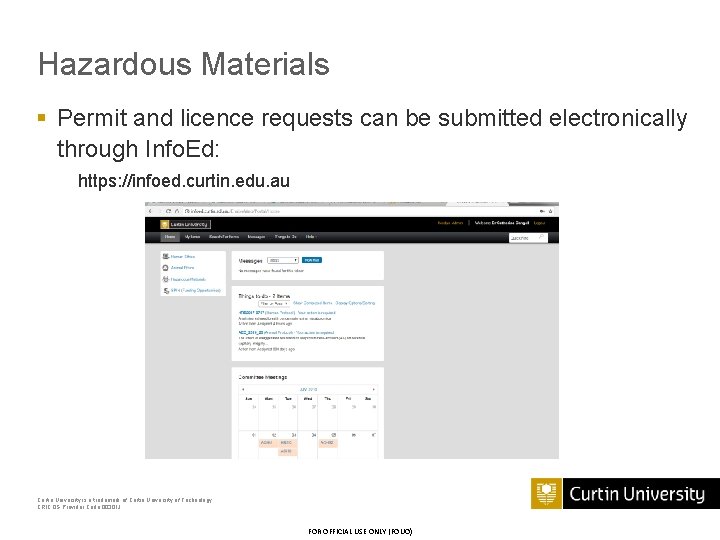Select the Home menu tab
This screenshot has width=720, height=540.
click(170, 236)
